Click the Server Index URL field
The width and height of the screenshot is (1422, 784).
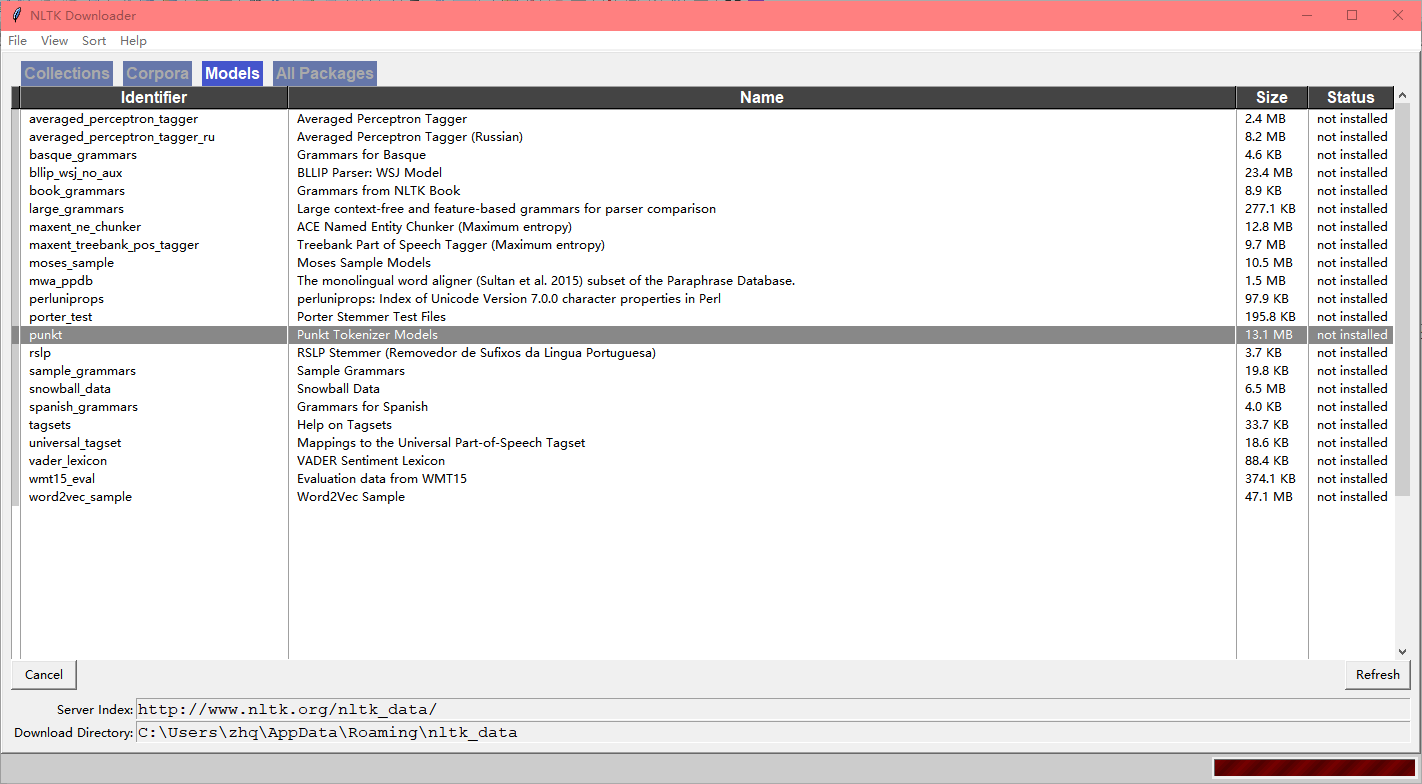point(773,709)
